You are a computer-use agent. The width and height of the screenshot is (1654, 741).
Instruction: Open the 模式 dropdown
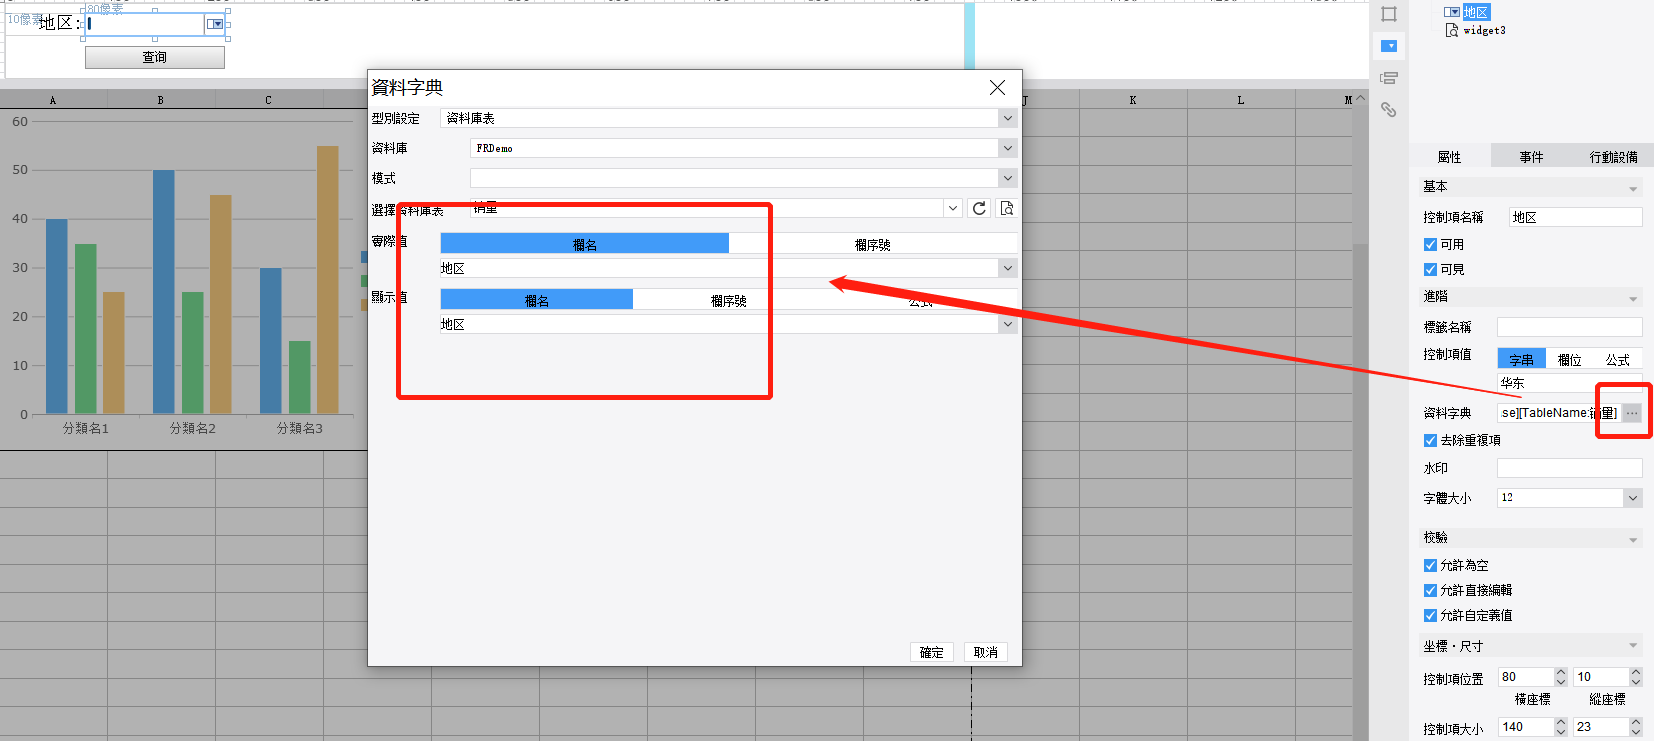coord(1008,178)
